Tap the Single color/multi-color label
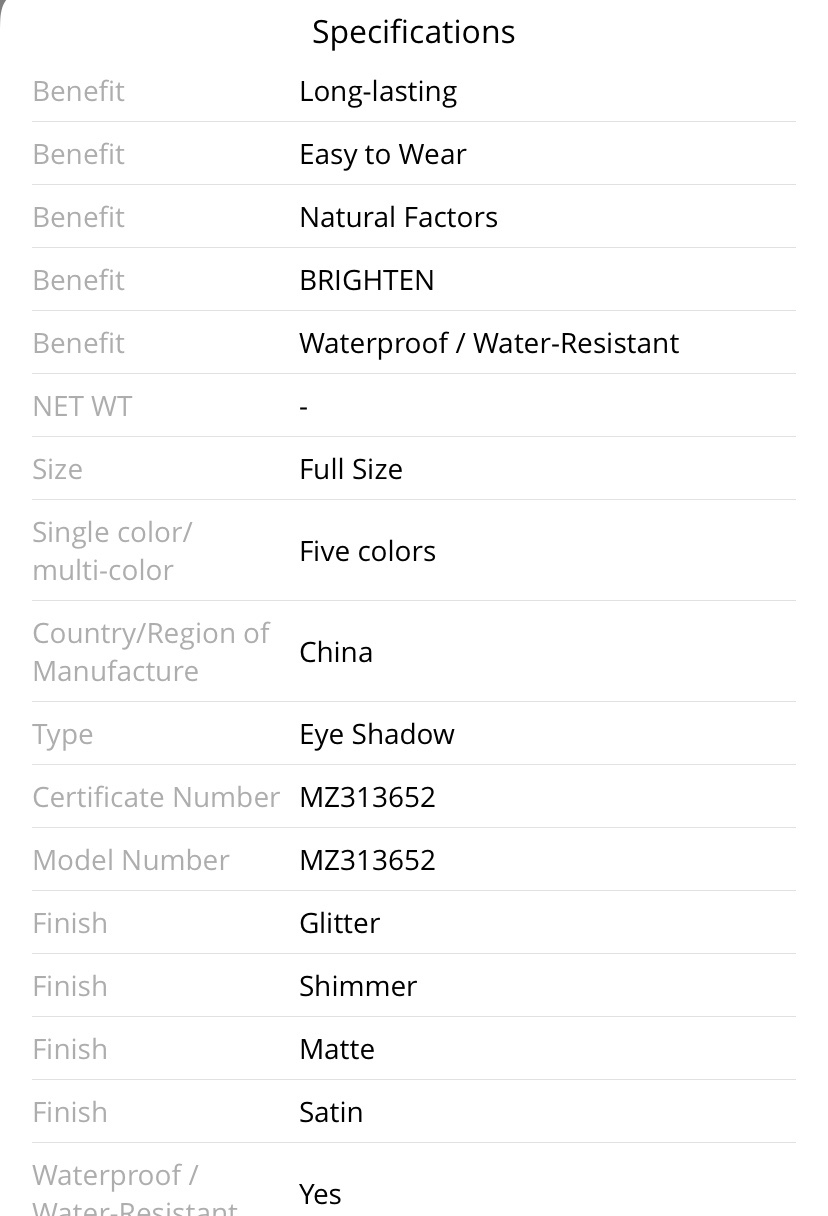828x1216 pixels. click(112, 551)
